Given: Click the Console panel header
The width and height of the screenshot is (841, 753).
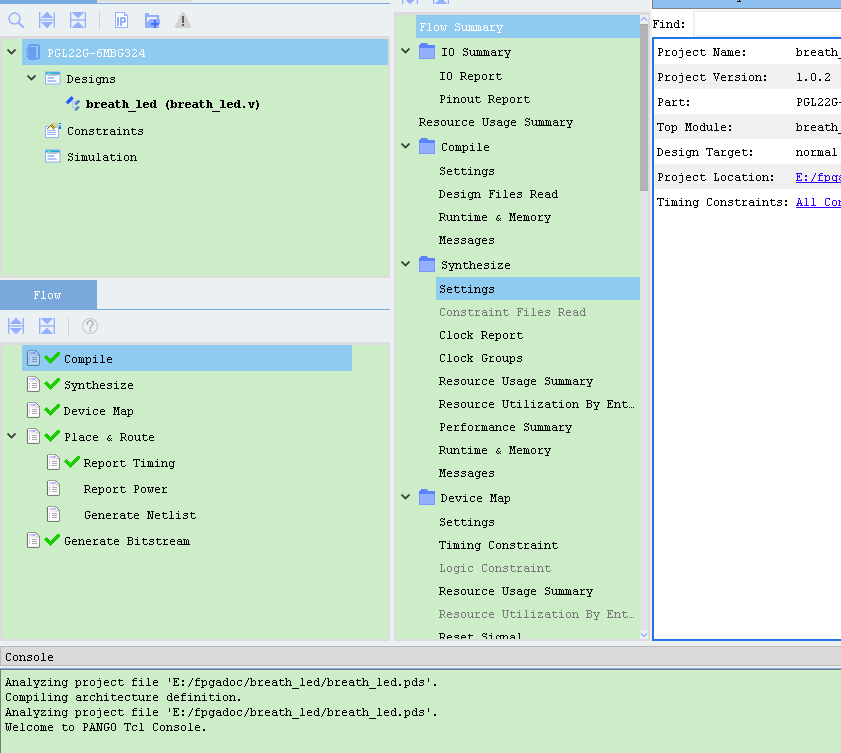Looking at the screenshot, I should tap(420, 657).
